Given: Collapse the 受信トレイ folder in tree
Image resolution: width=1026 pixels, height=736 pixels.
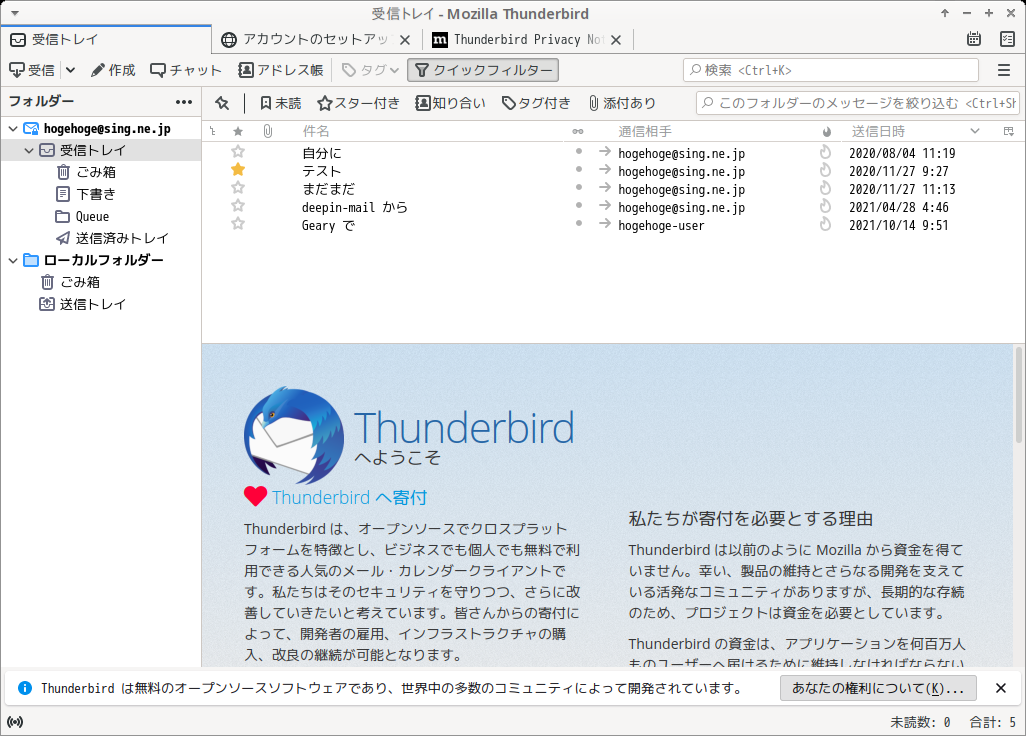Looking at the screenshot, I should tap(29, 150).
